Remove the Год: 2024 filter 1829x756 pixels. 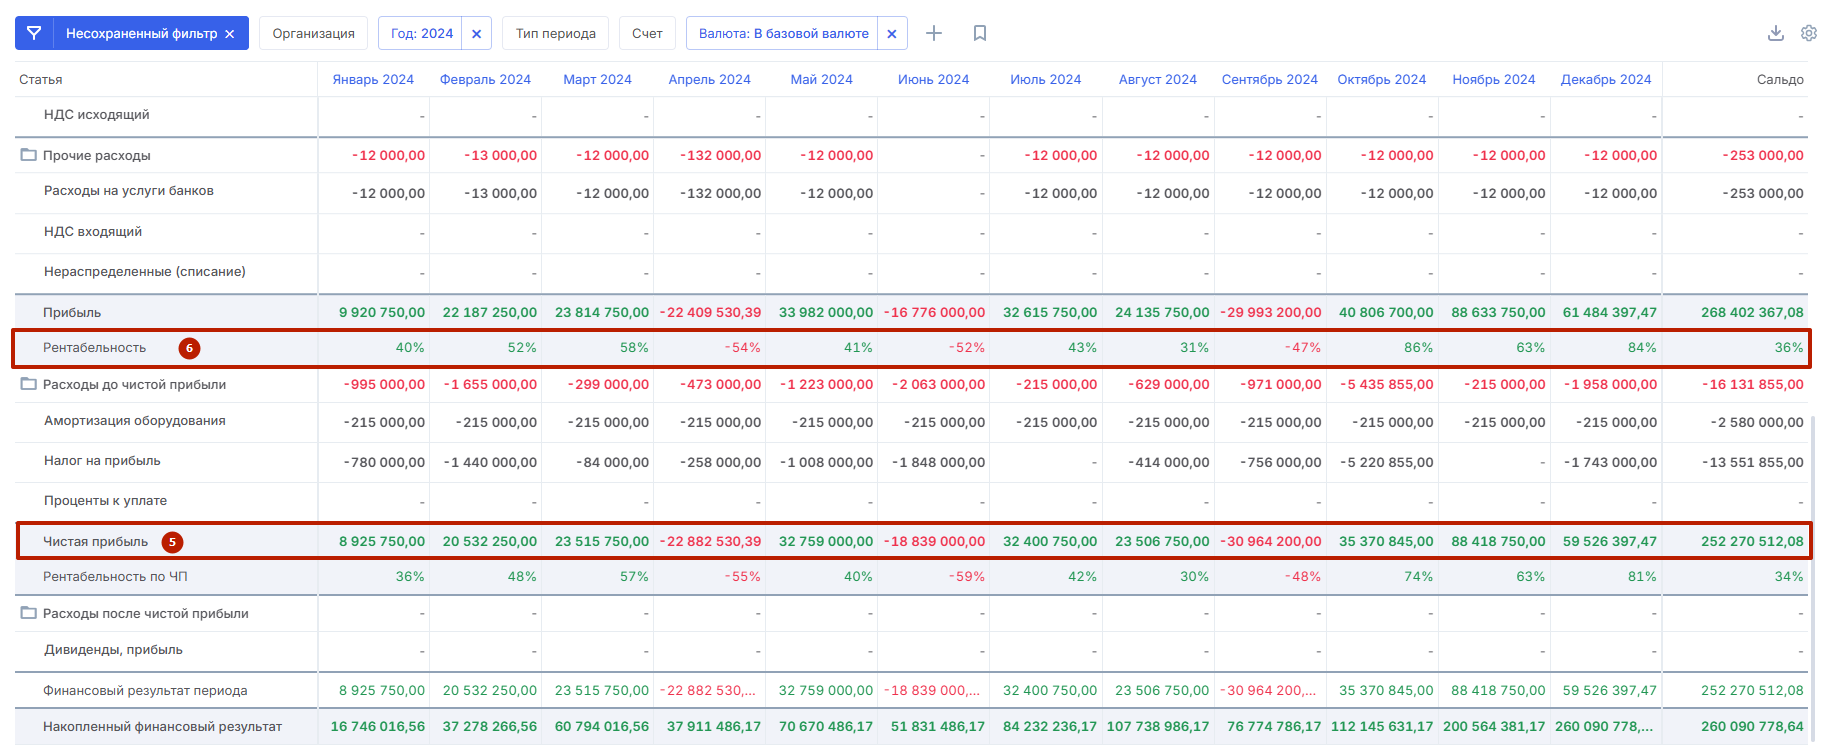click(x=477, y=34)
